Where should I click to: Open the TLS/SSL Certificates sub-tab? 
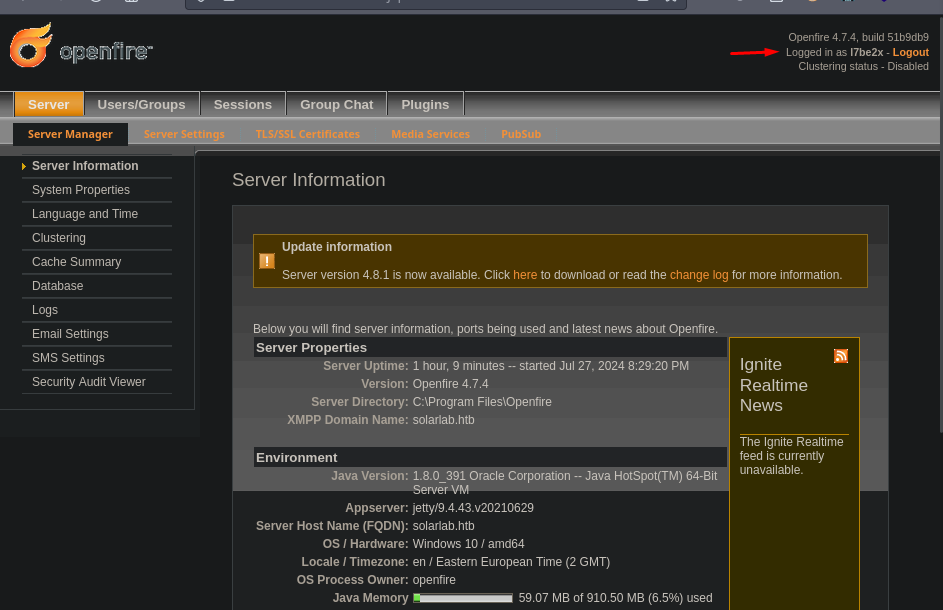coord(307,133)
